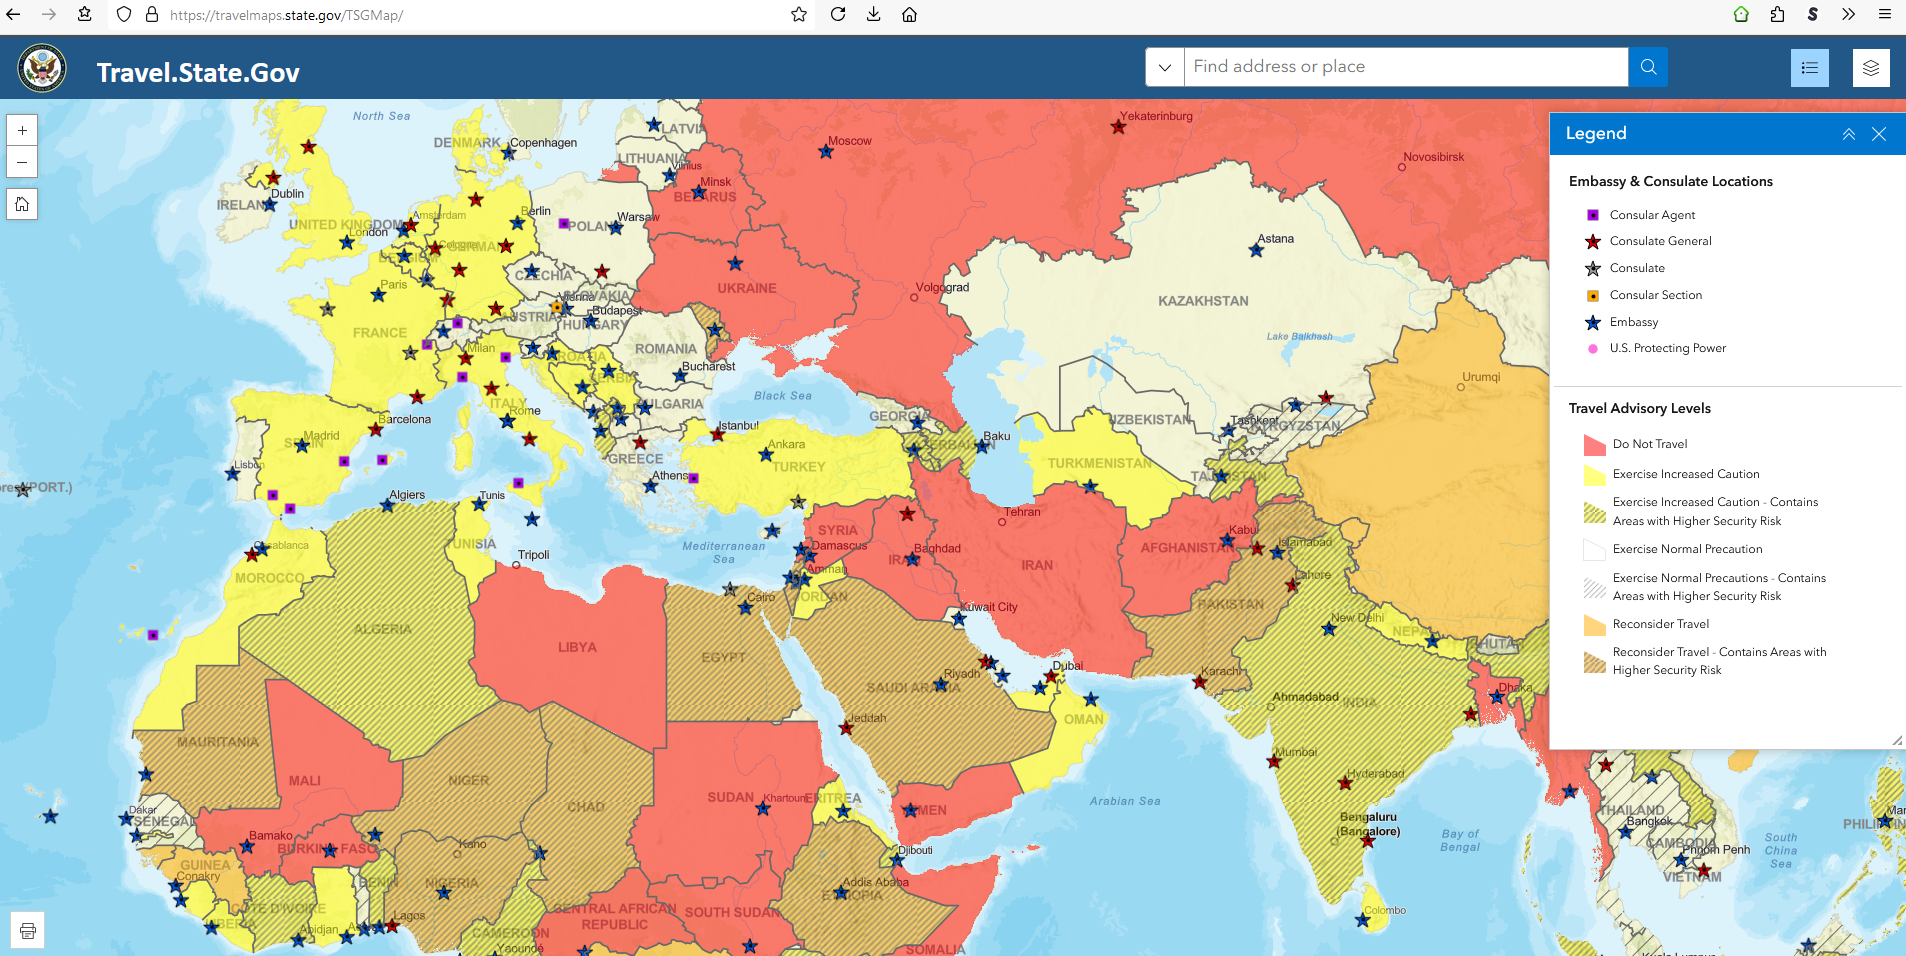Select the Moscow embassy star marker
The height and width of the screenshot is (956, 1906).
point(826,152)
